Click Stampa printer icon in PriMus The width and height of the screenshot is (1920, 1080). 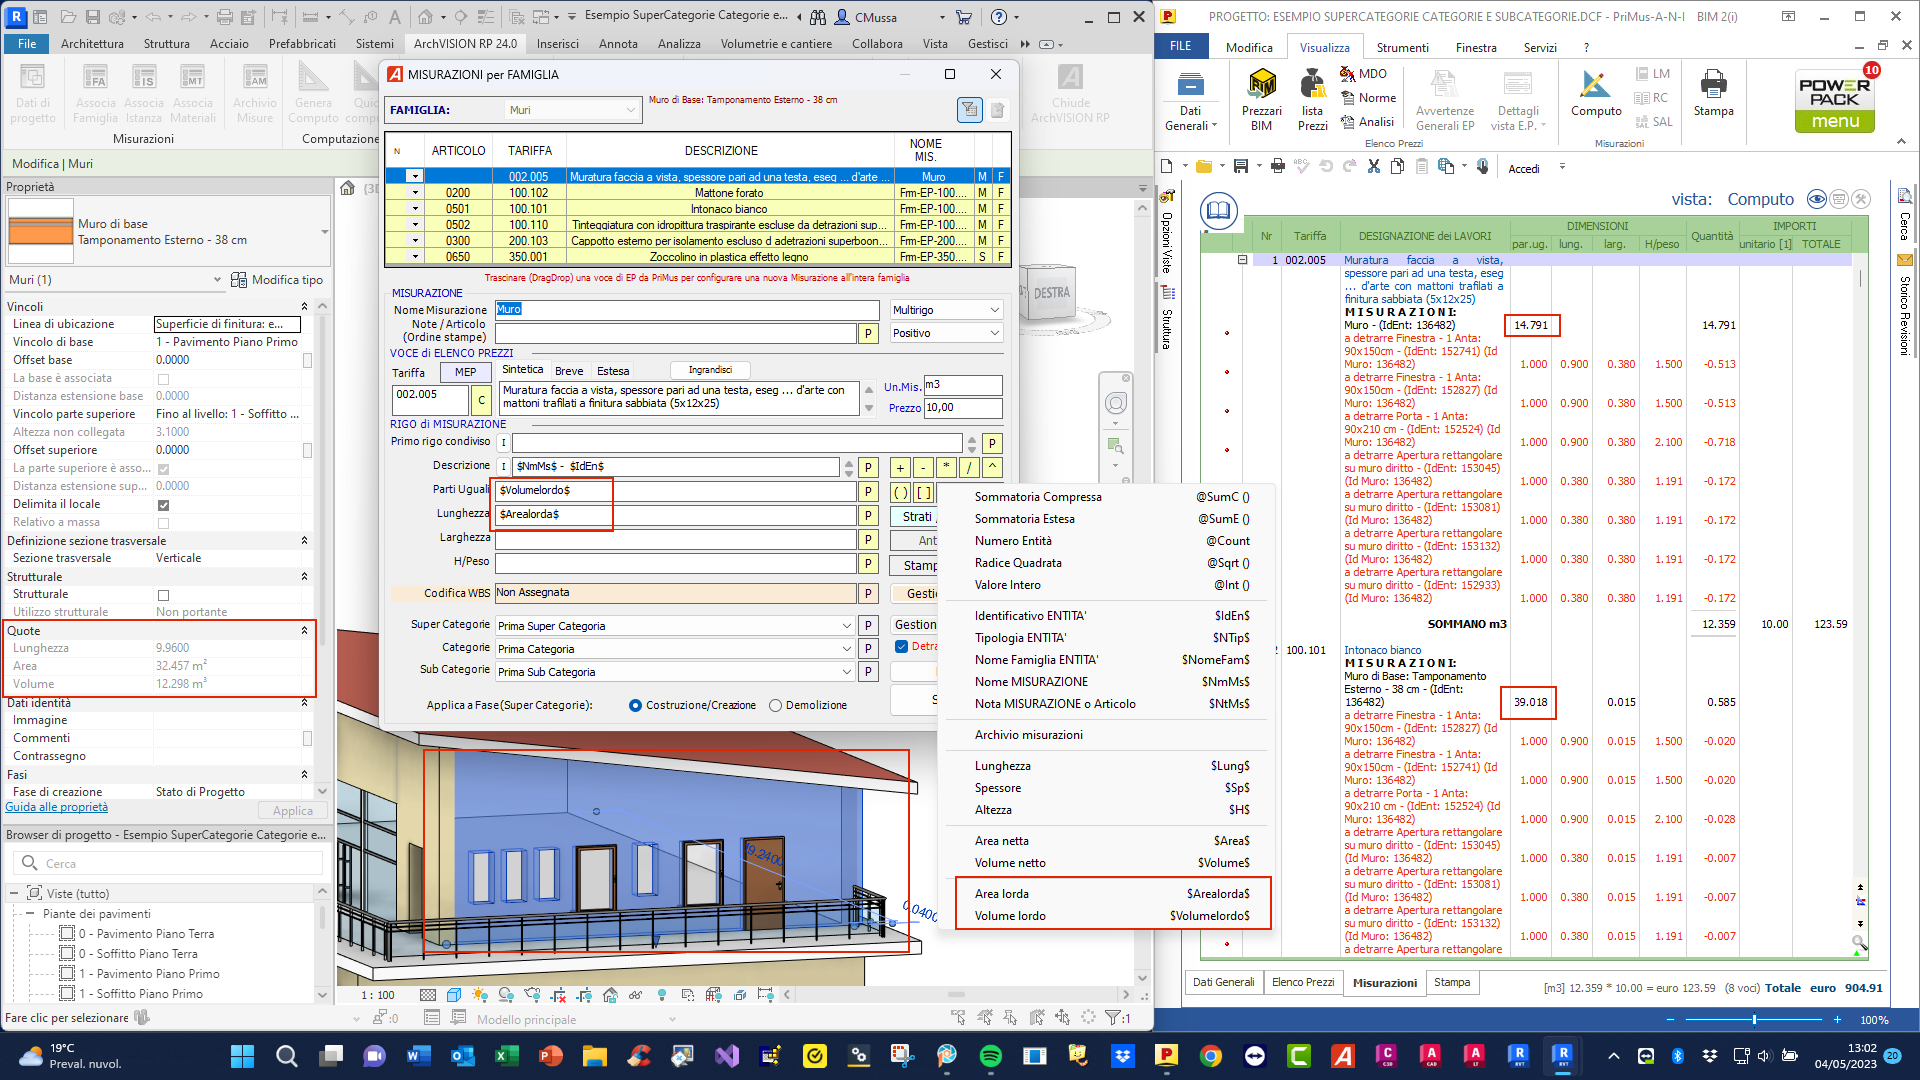tap(1713, 94)
